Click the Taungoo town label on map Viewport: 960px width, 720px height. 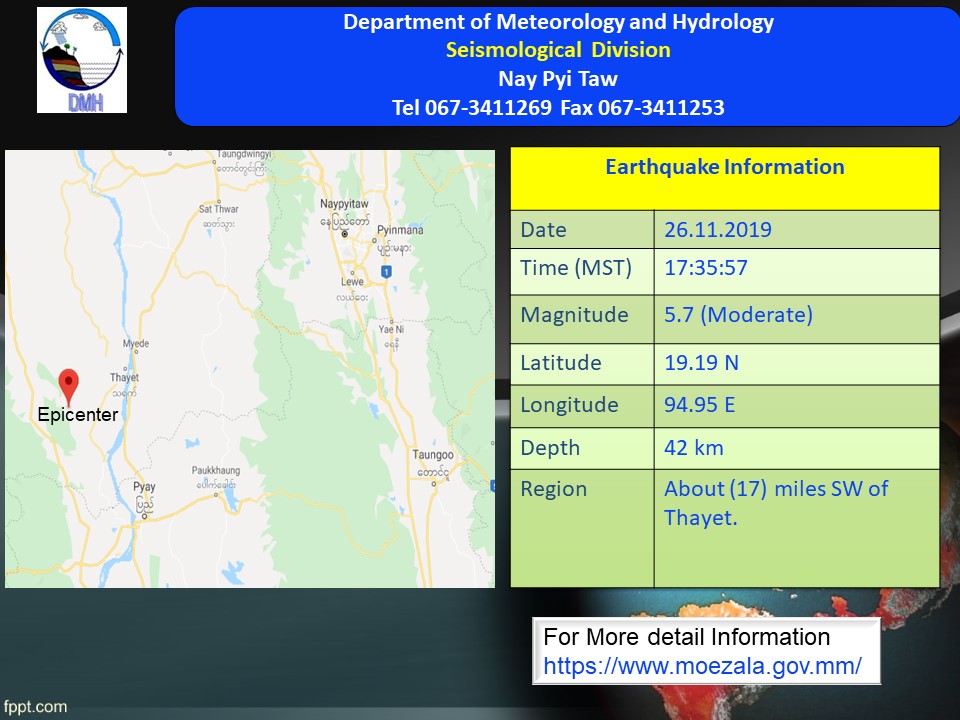click(433, 455)
